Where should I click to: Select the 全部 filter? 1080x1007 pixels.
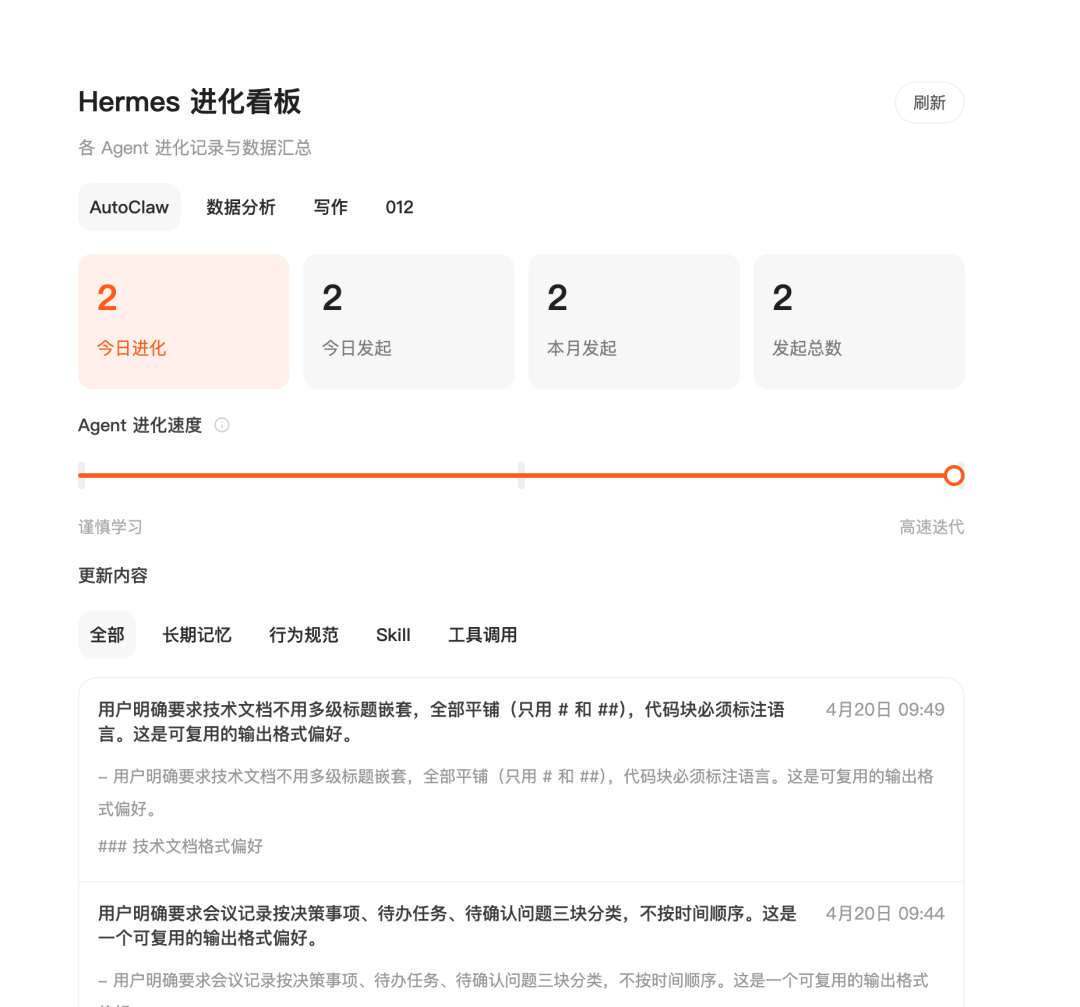point(107,634)
